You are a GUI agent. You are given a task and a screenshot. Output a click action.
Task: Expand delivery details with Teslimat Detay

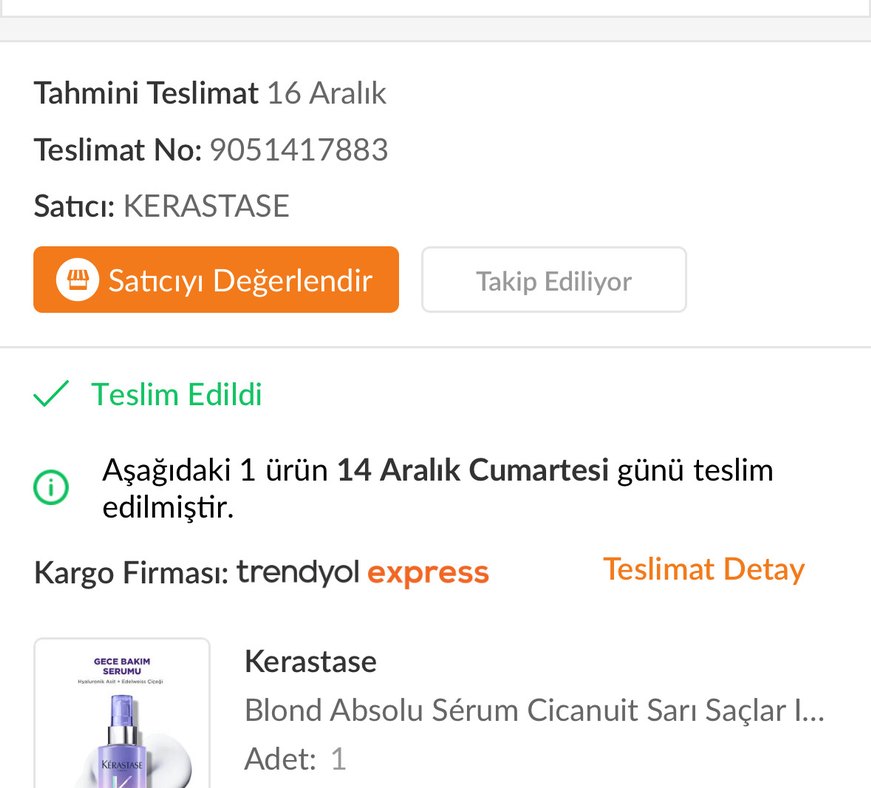(x=703, y=569)
